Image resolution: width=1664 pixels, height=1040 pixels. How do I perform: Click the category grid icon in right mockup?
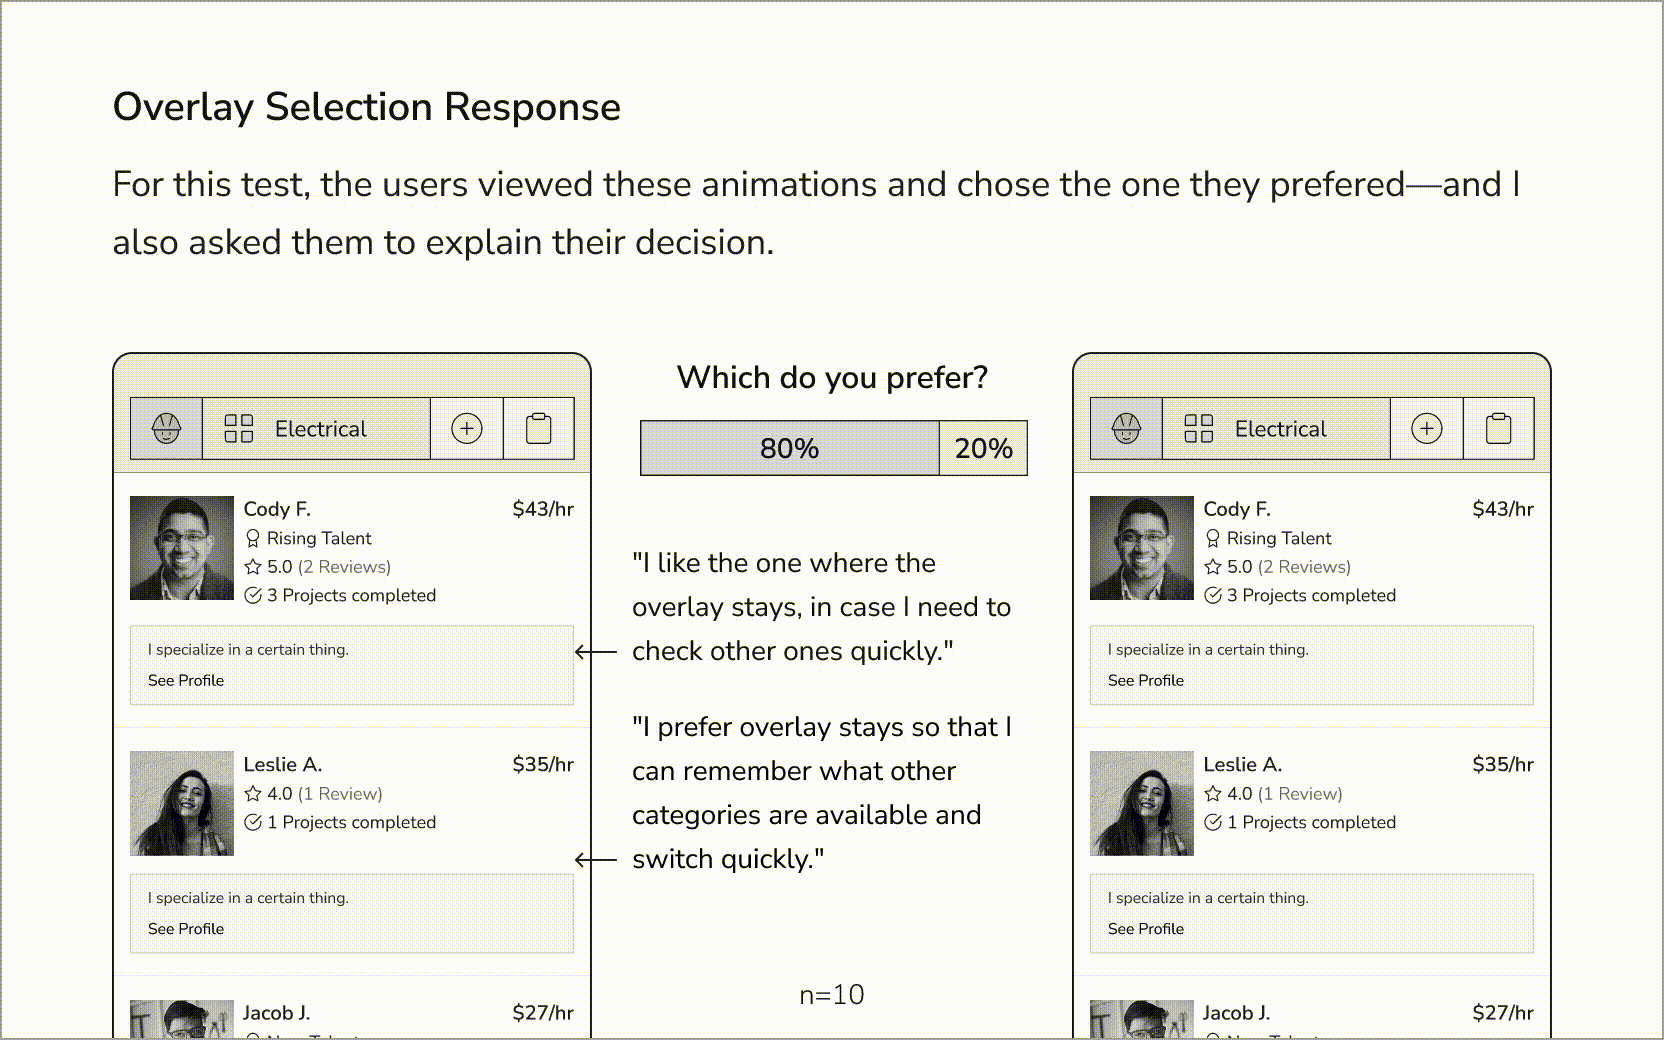1199,429
